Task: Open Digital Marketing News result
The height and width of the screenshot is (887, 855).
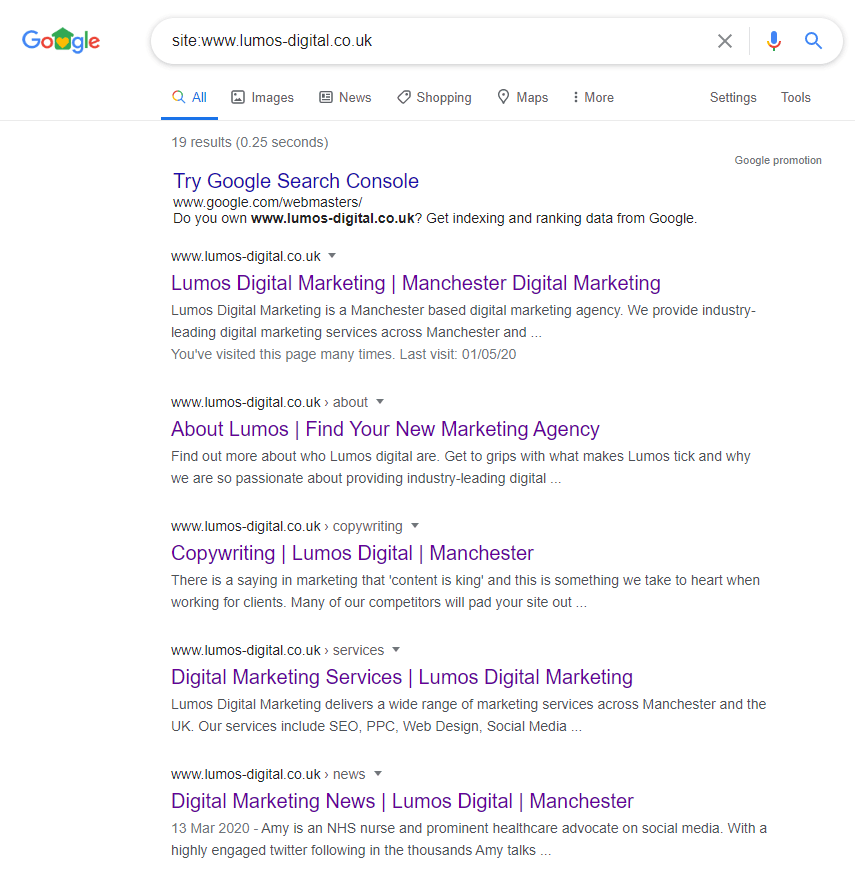Action: pyautogui.click(x=402, y=801)
